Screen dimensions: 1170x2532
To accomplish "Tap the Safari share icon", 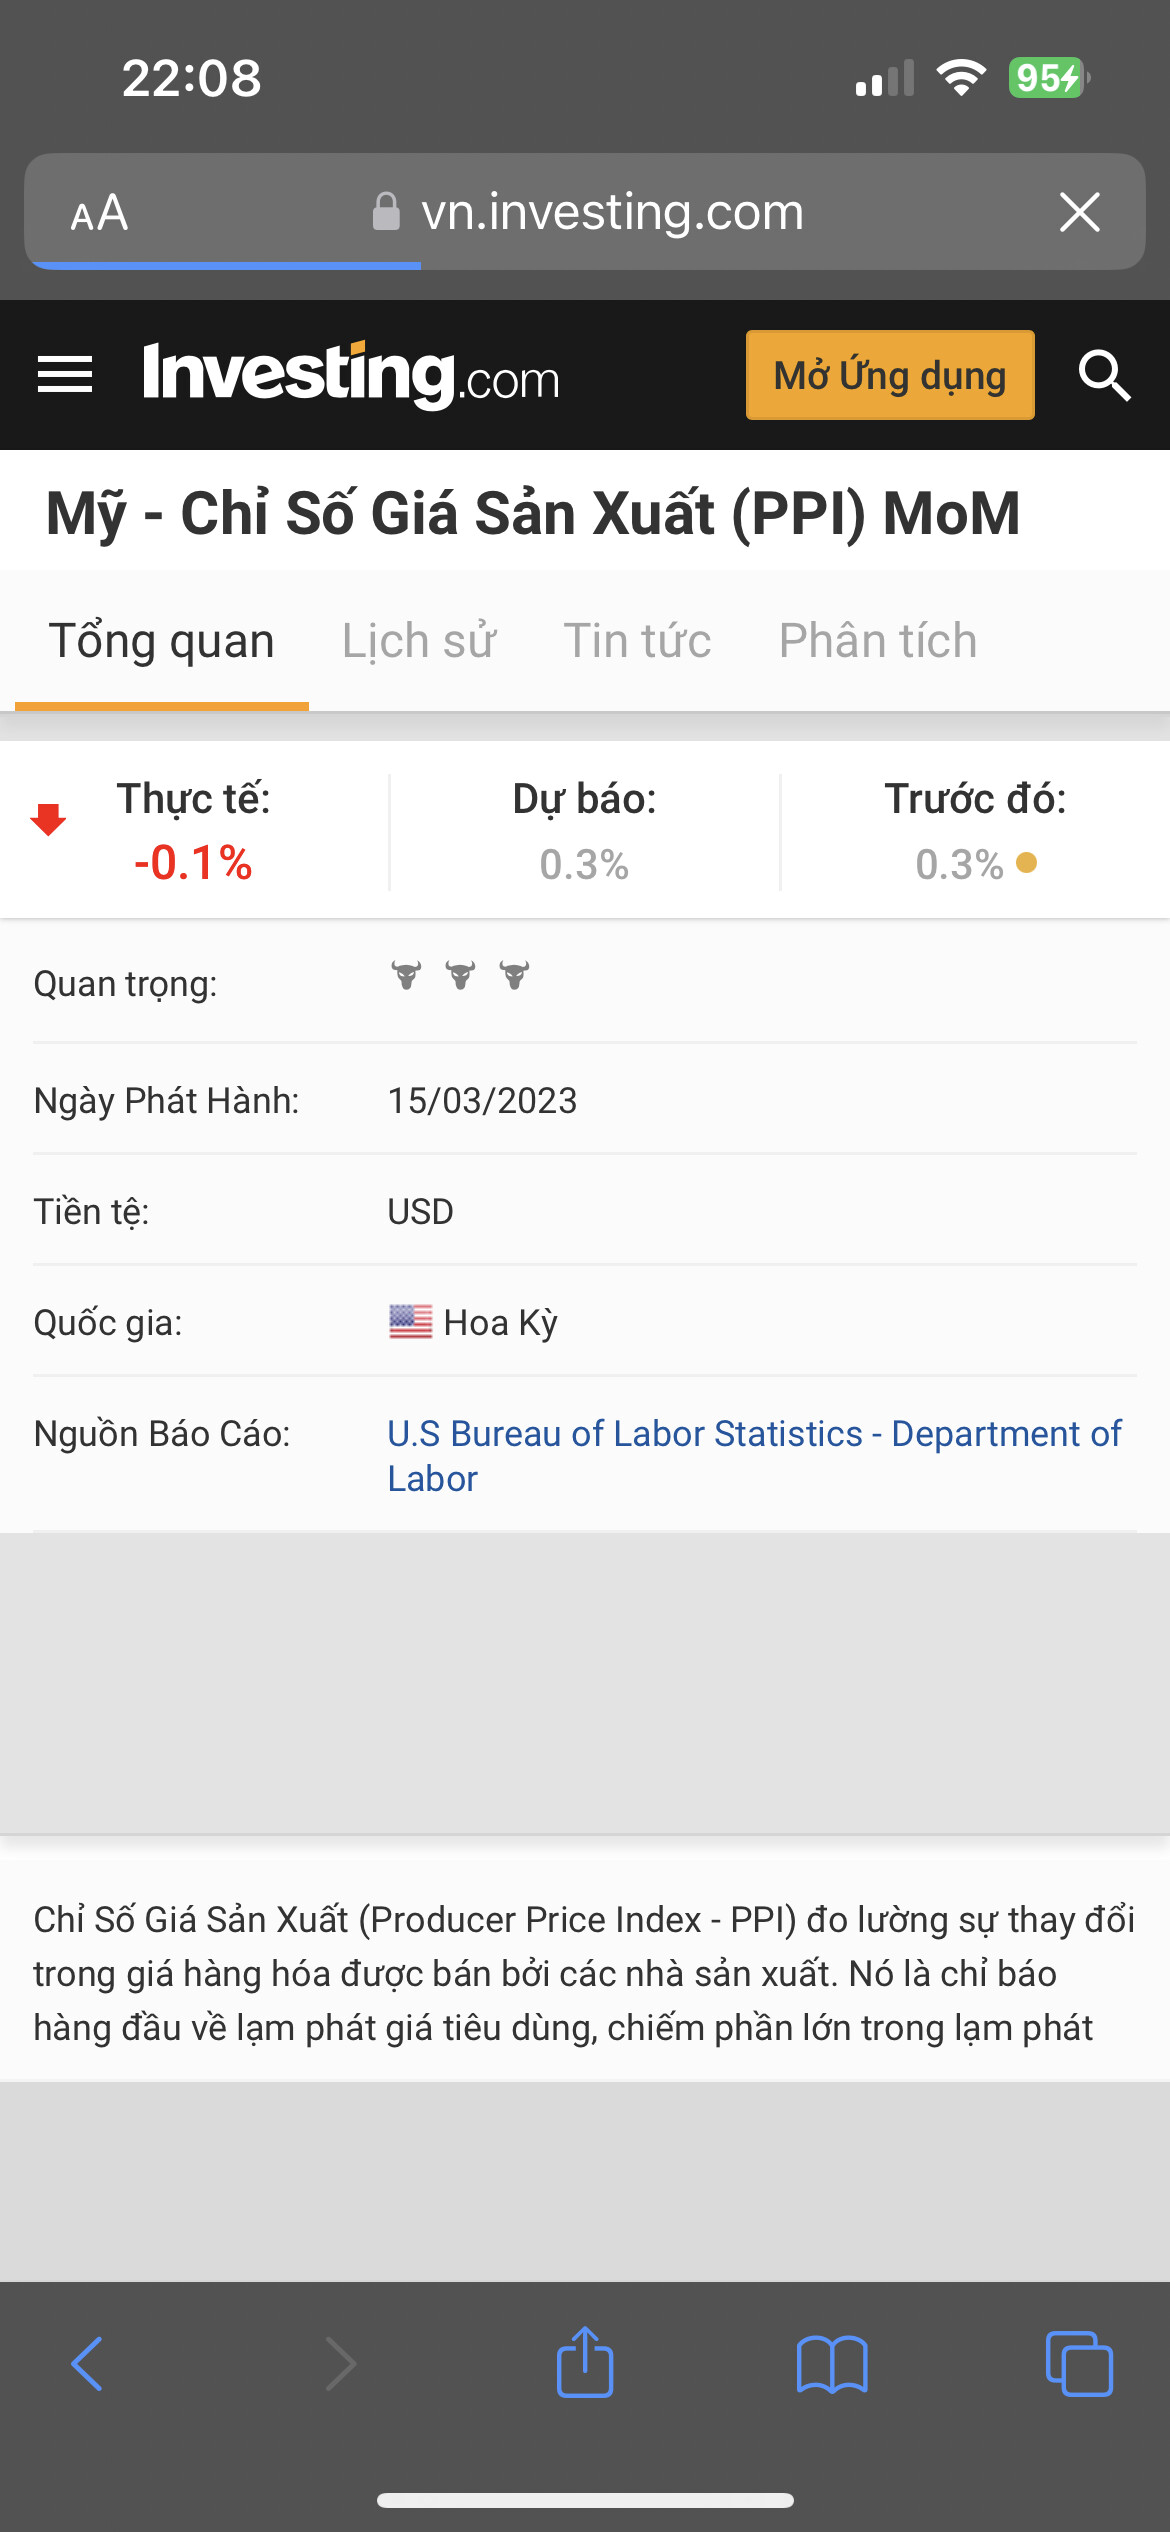I will 585,2363.
